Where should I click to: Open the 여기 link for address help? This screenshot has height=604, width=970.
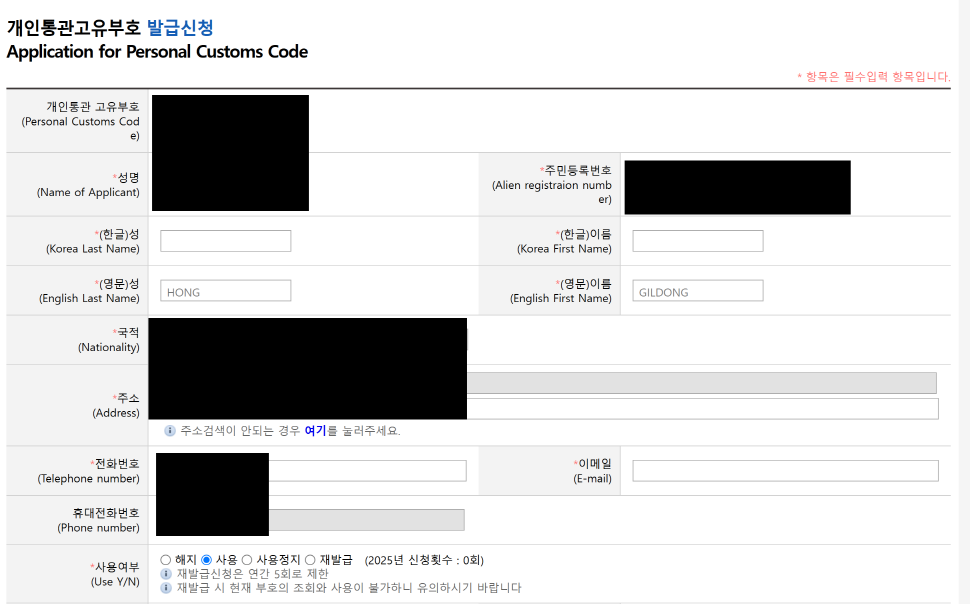coord(315,431)
